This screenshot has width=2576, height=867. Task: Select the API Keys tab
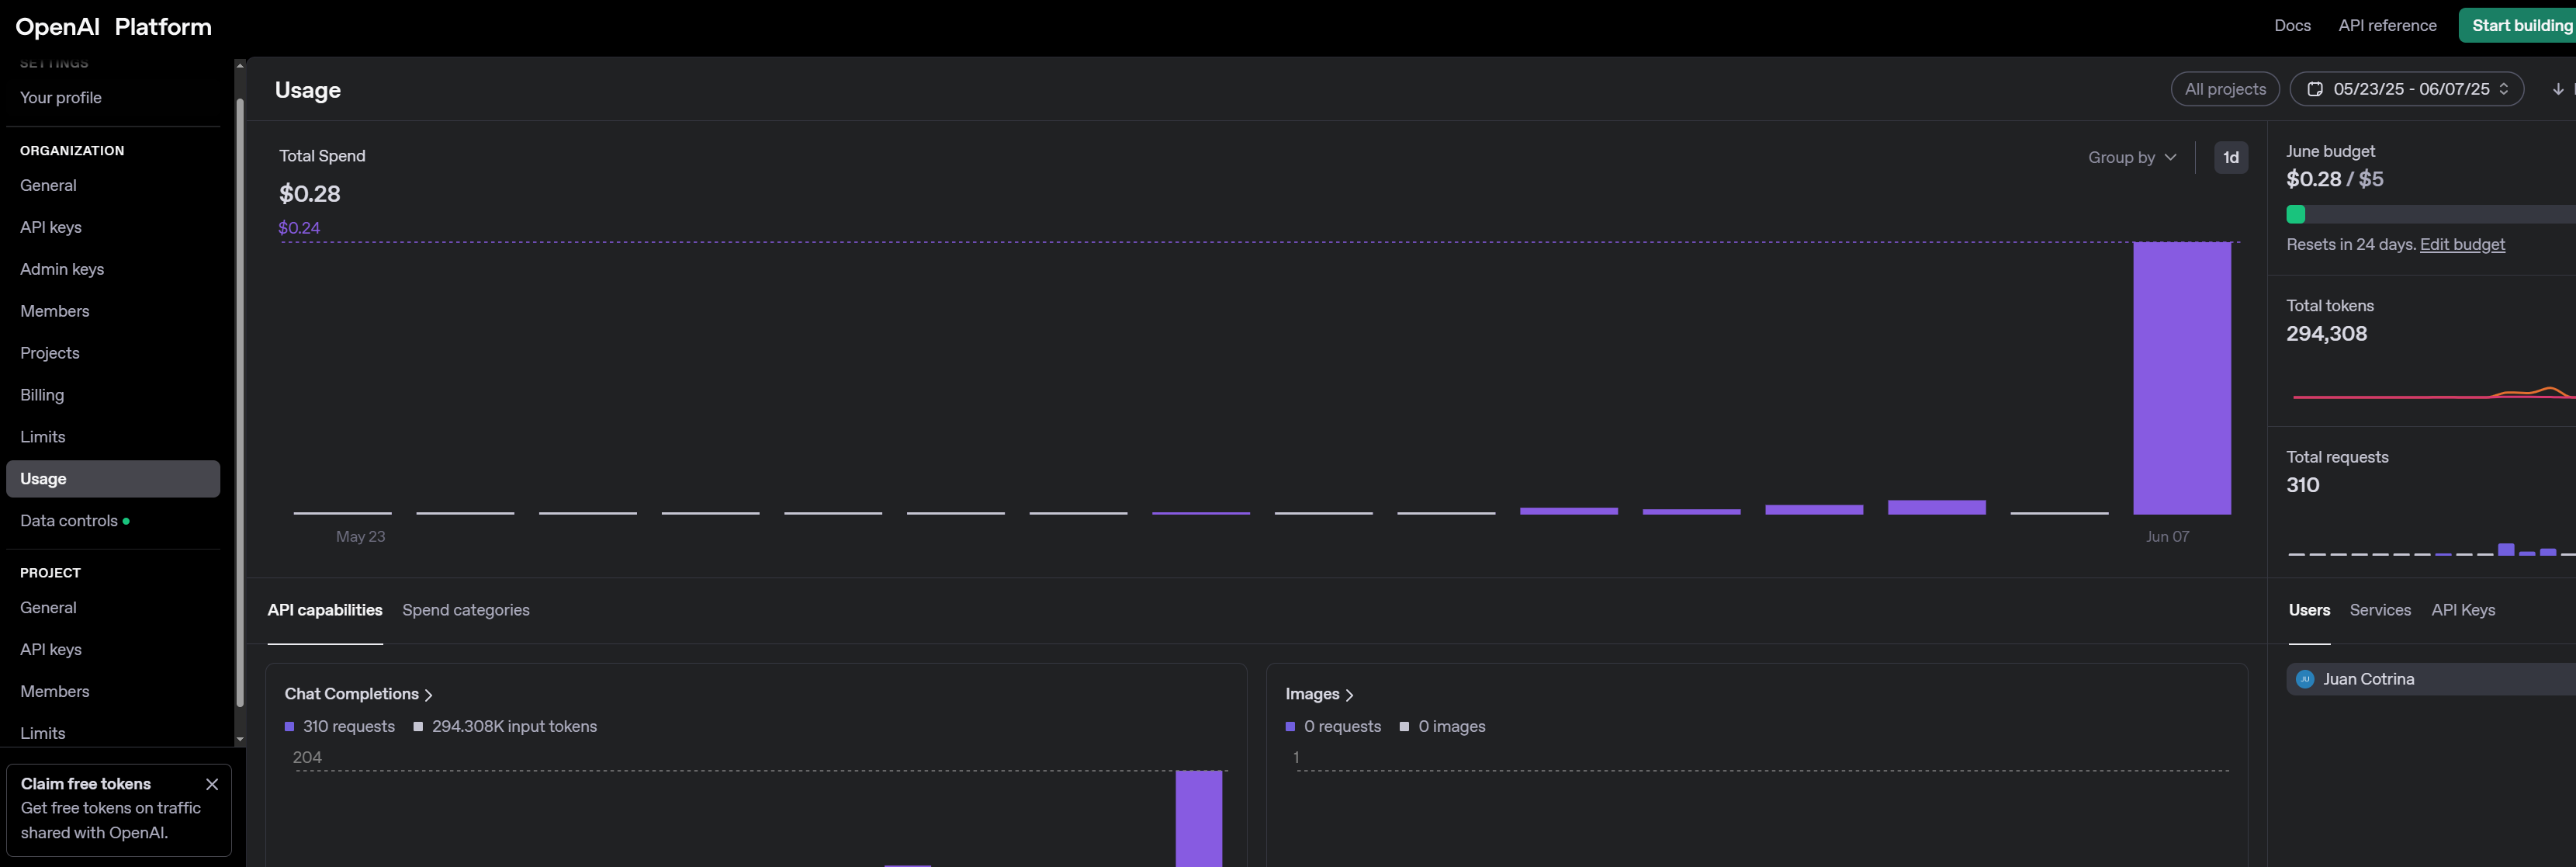pyautogui.click(x=2462, y=610)
